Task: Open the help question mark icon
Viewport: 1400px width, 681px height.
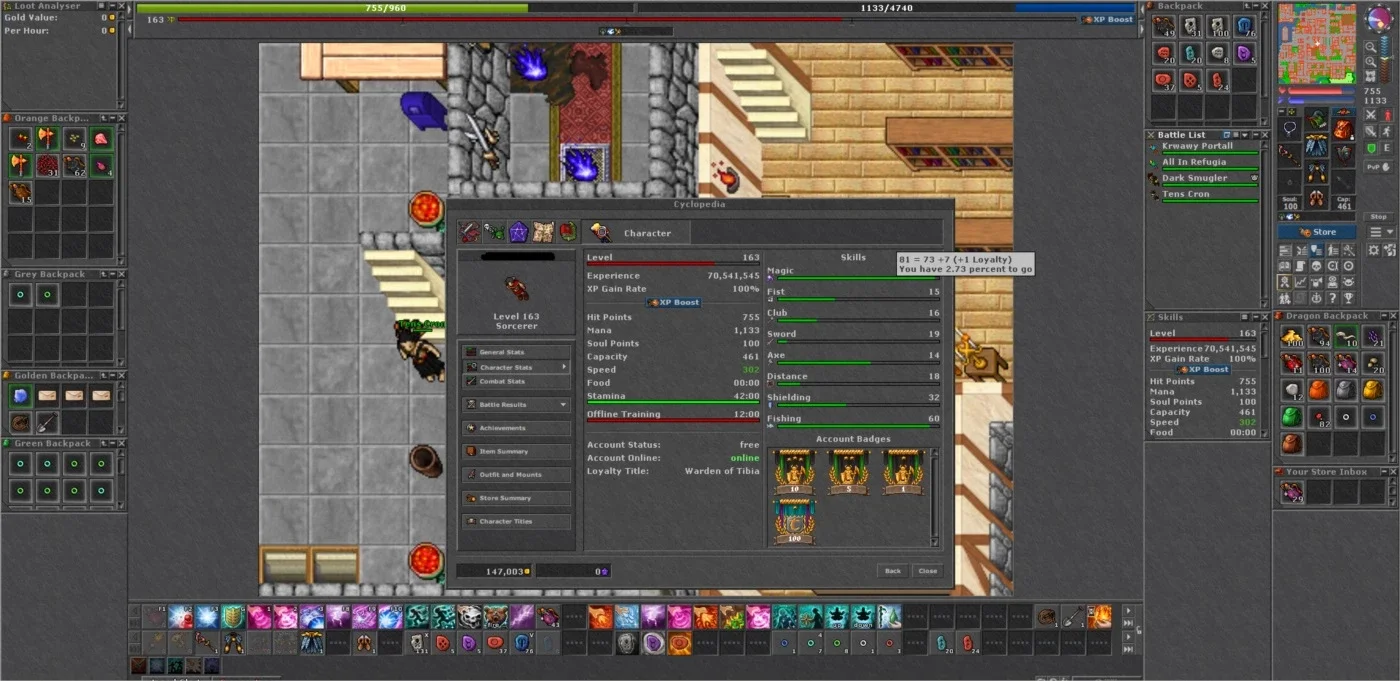Action: coord(1331,298)
